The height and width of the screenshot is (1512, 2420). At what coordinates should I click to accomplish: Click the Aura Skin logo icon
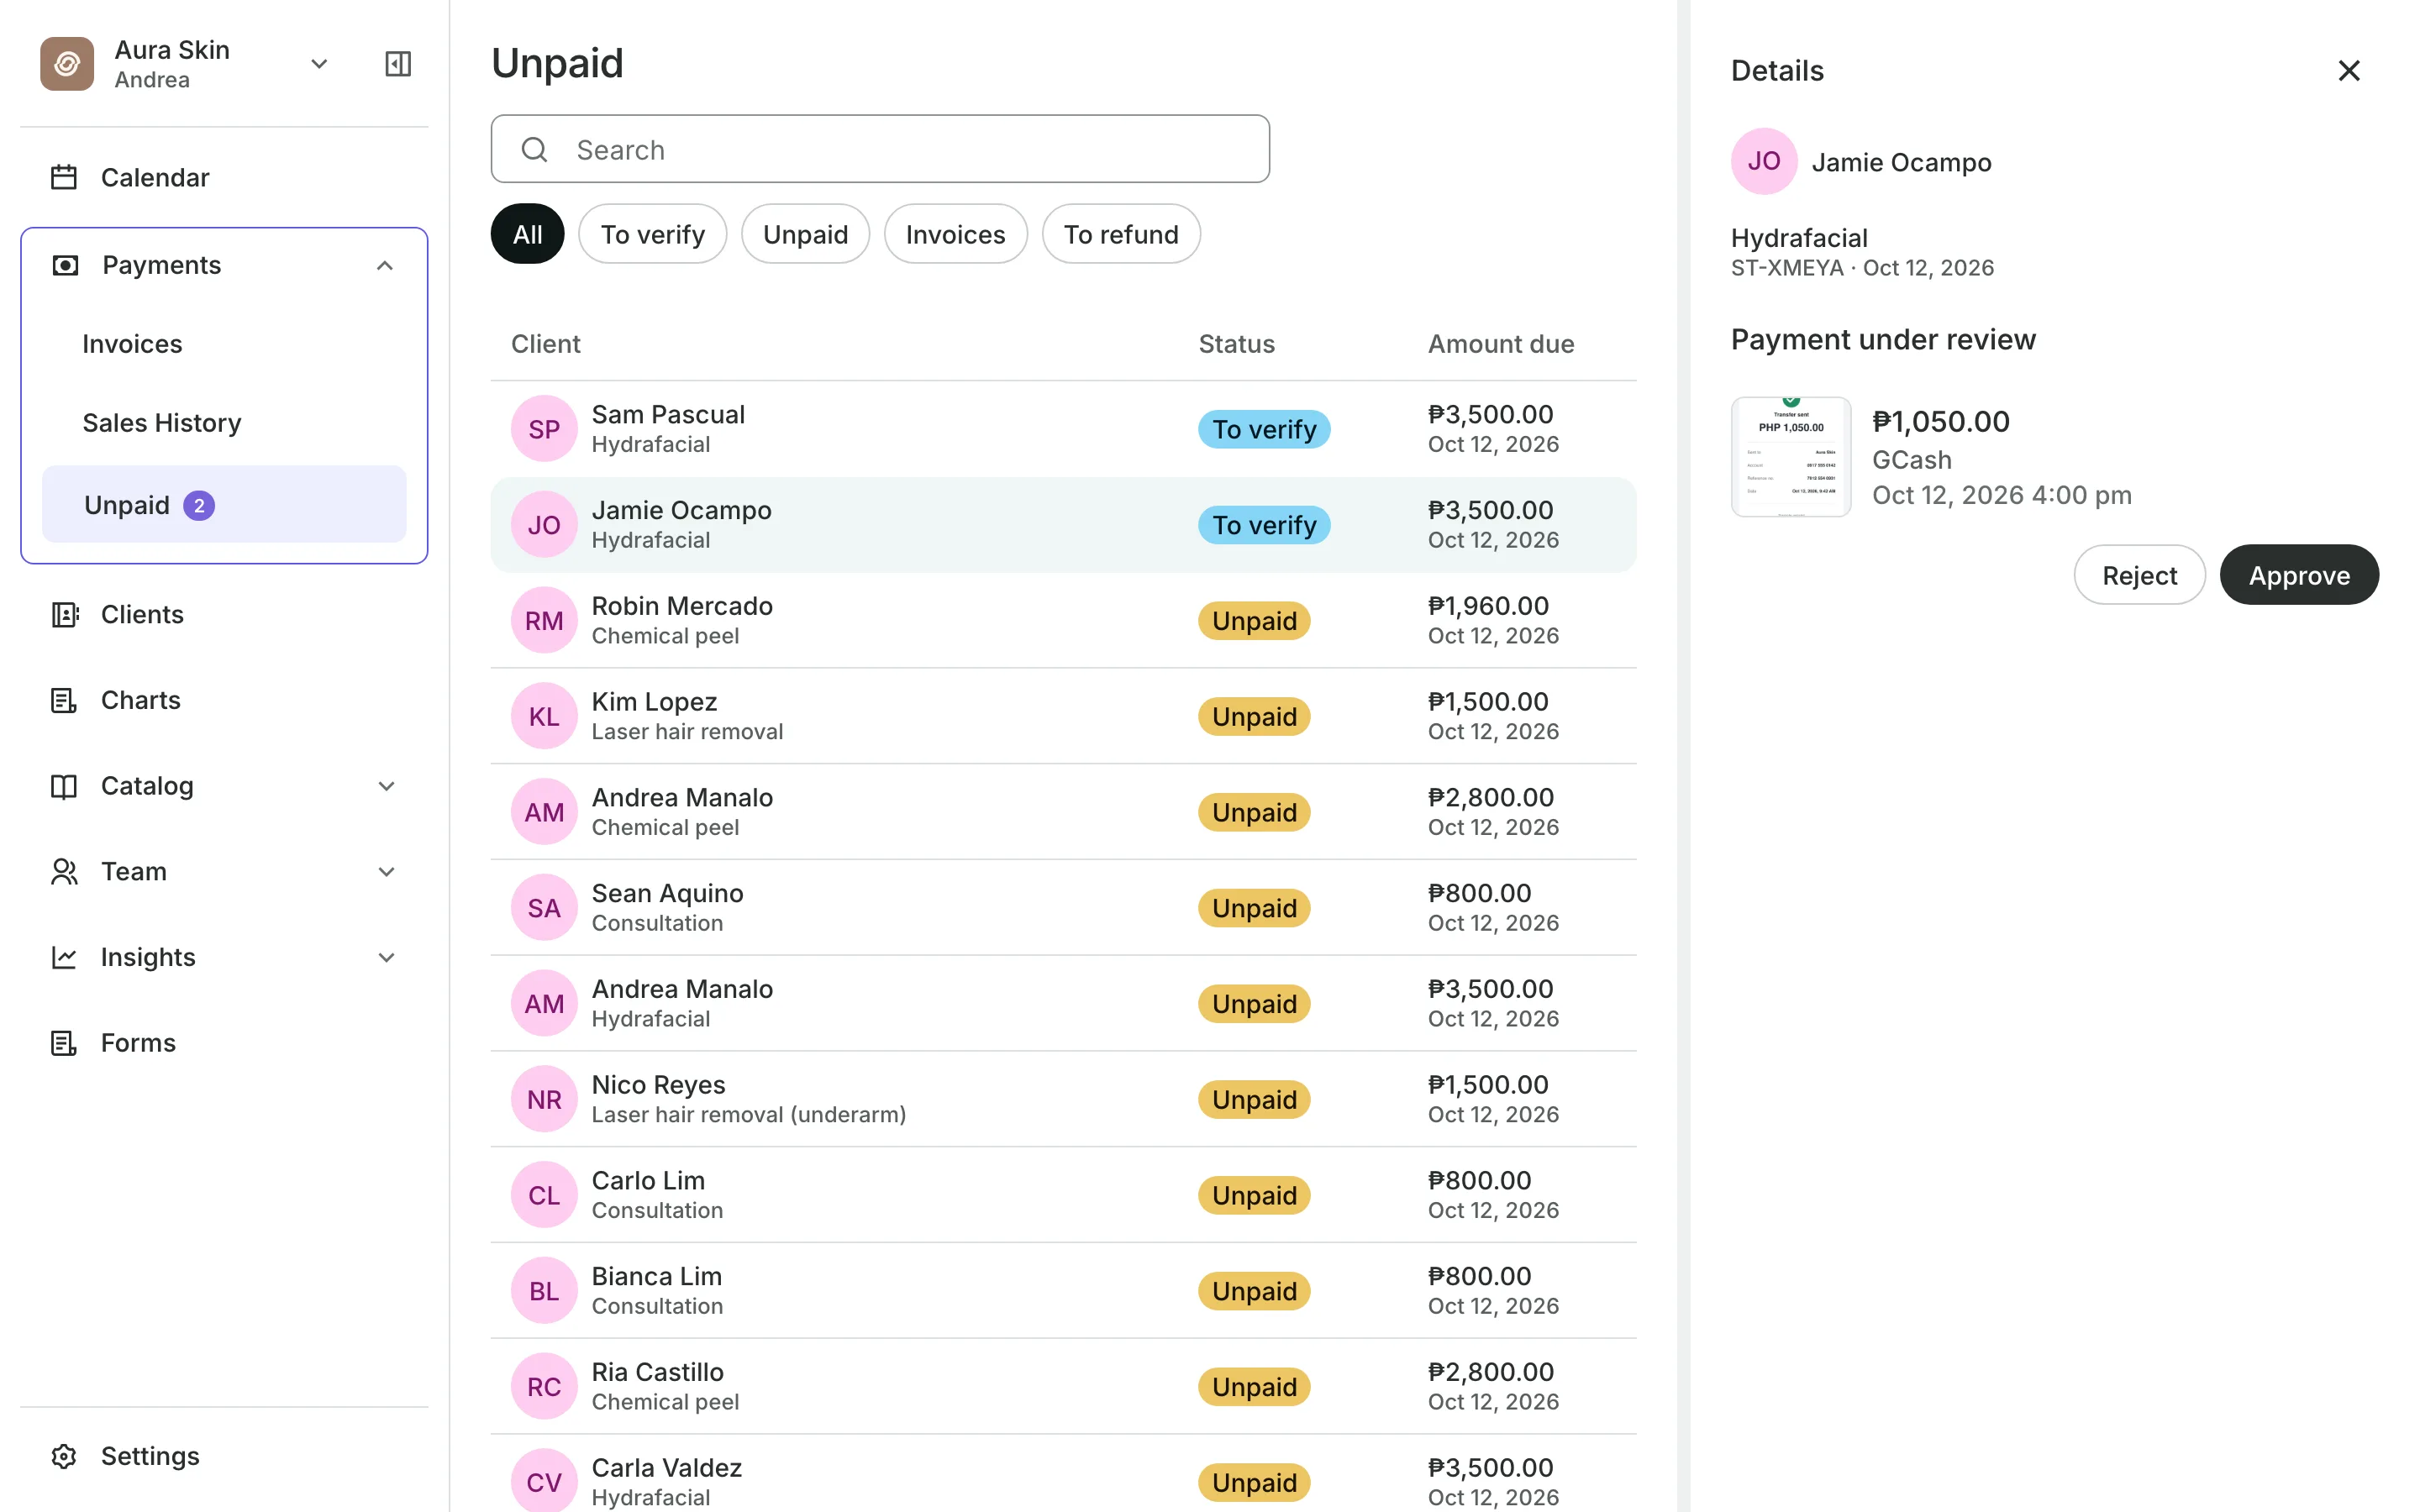pyautogui.click(x=67, y=64)
